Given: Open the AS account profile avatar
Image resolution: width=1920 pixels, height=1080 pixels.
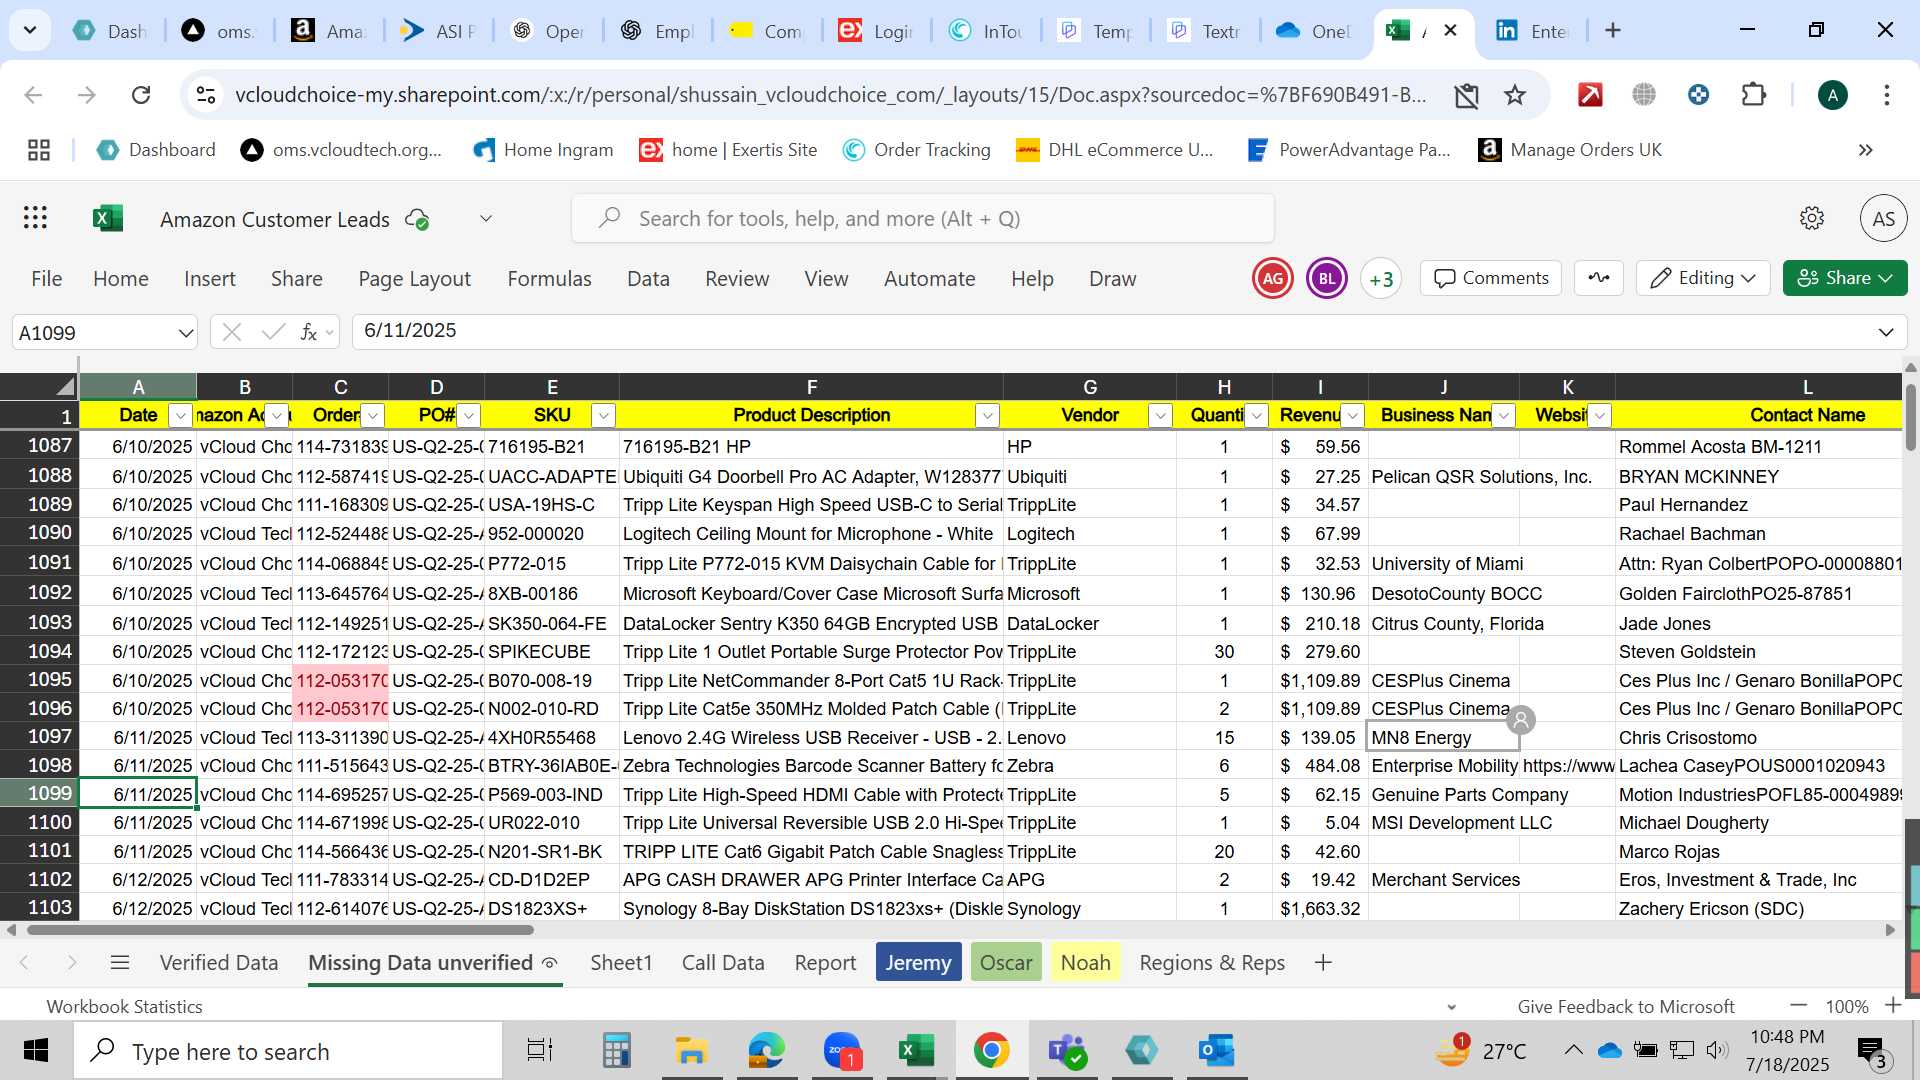Looking at the screenshot, I should coord(1883,218).
